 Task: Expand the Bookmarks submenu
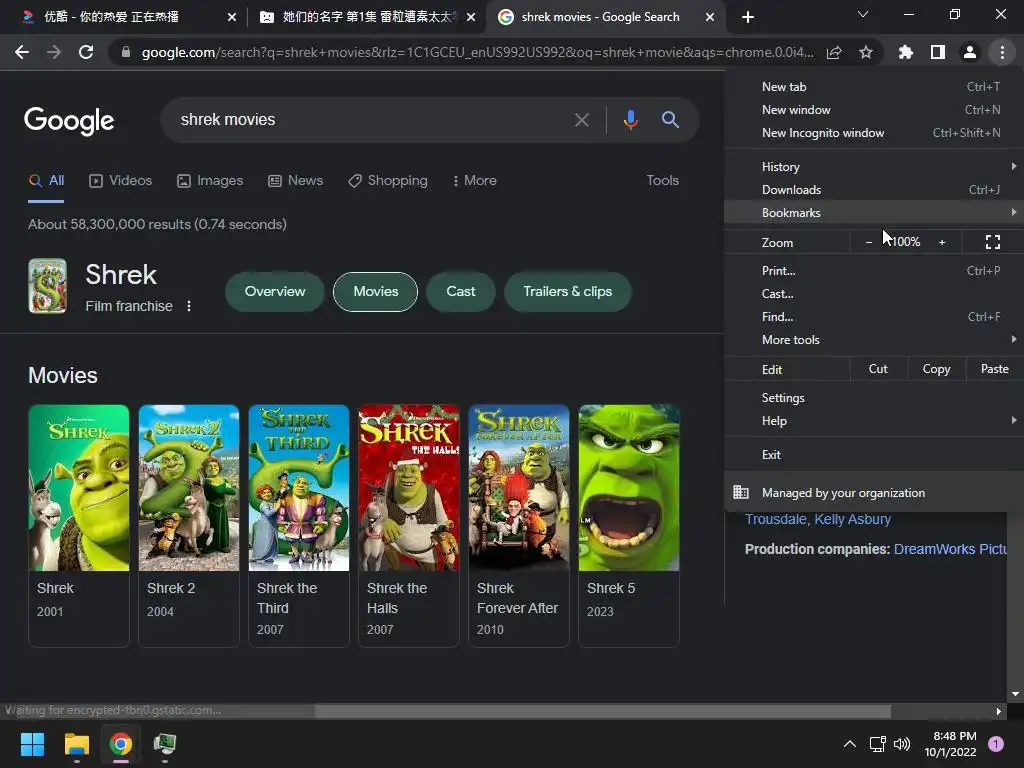tap(874, 212)
